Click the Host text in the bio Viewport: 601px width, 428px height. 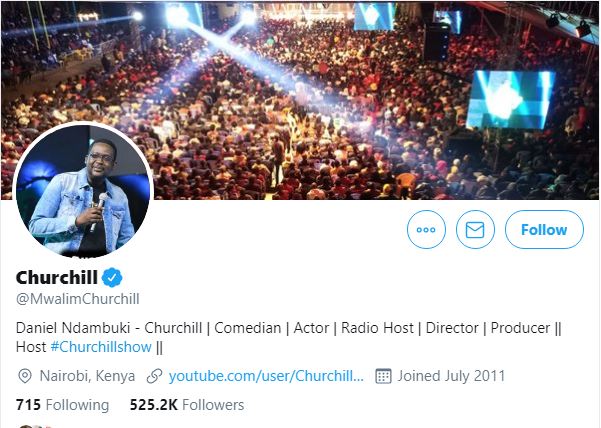(x=31, y=347)
